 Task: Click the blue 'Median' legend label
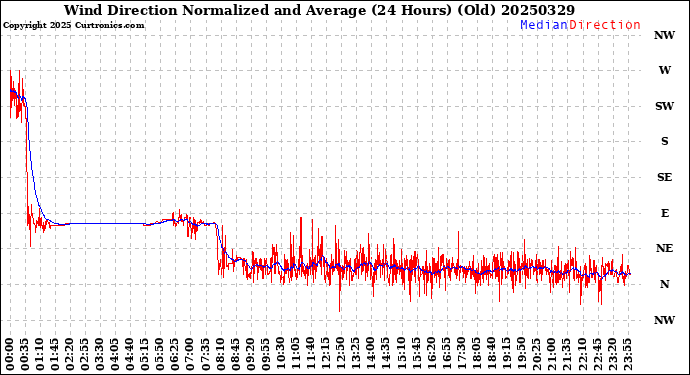544,25
